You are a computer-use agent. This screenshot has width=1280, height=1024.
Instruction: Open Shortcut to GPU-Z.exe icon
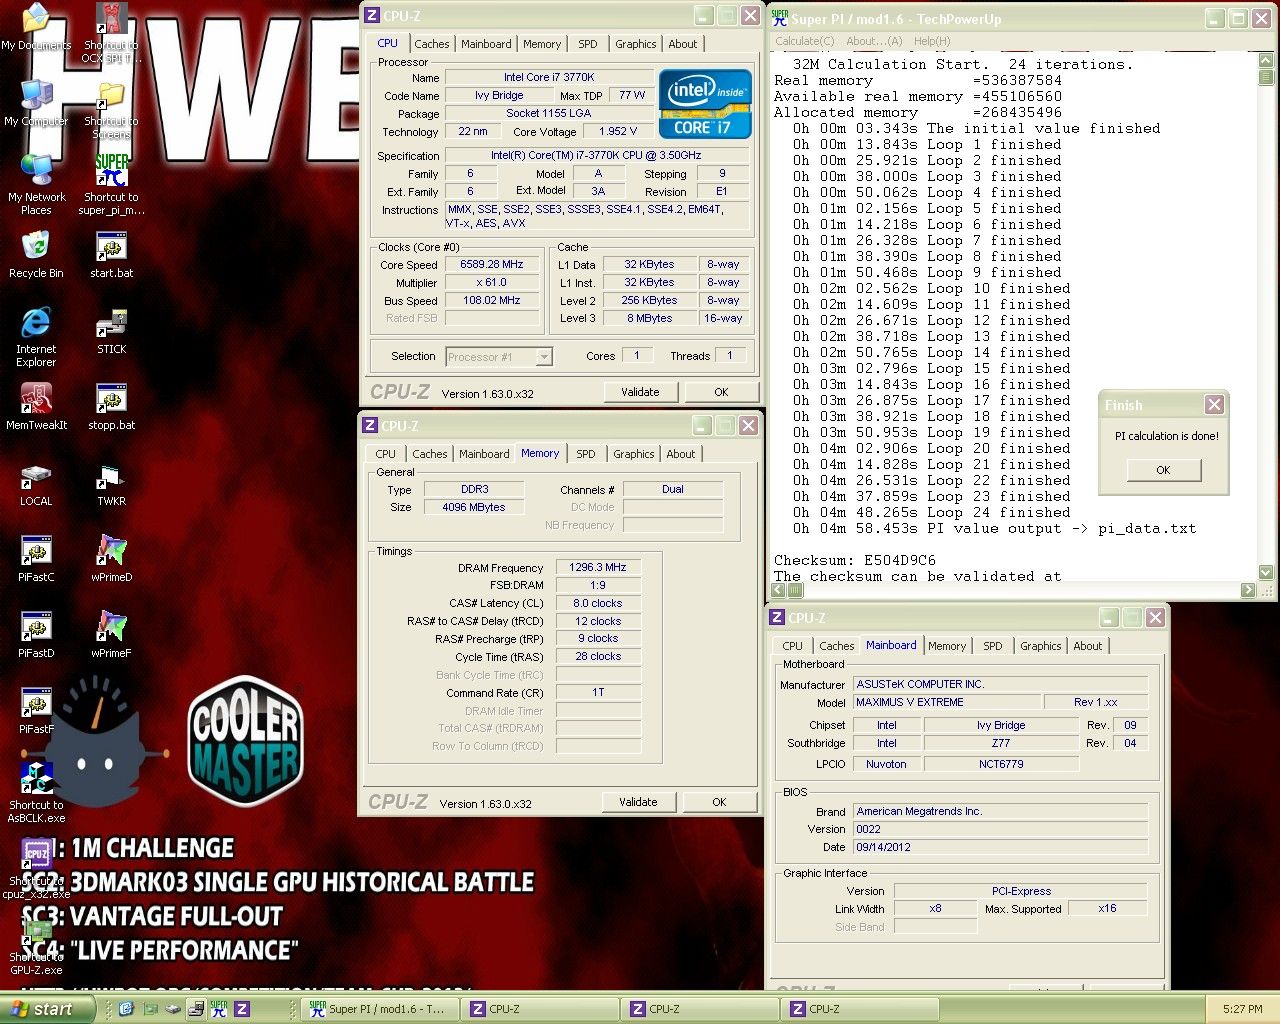pyautogui.click(x=36, y=945)
